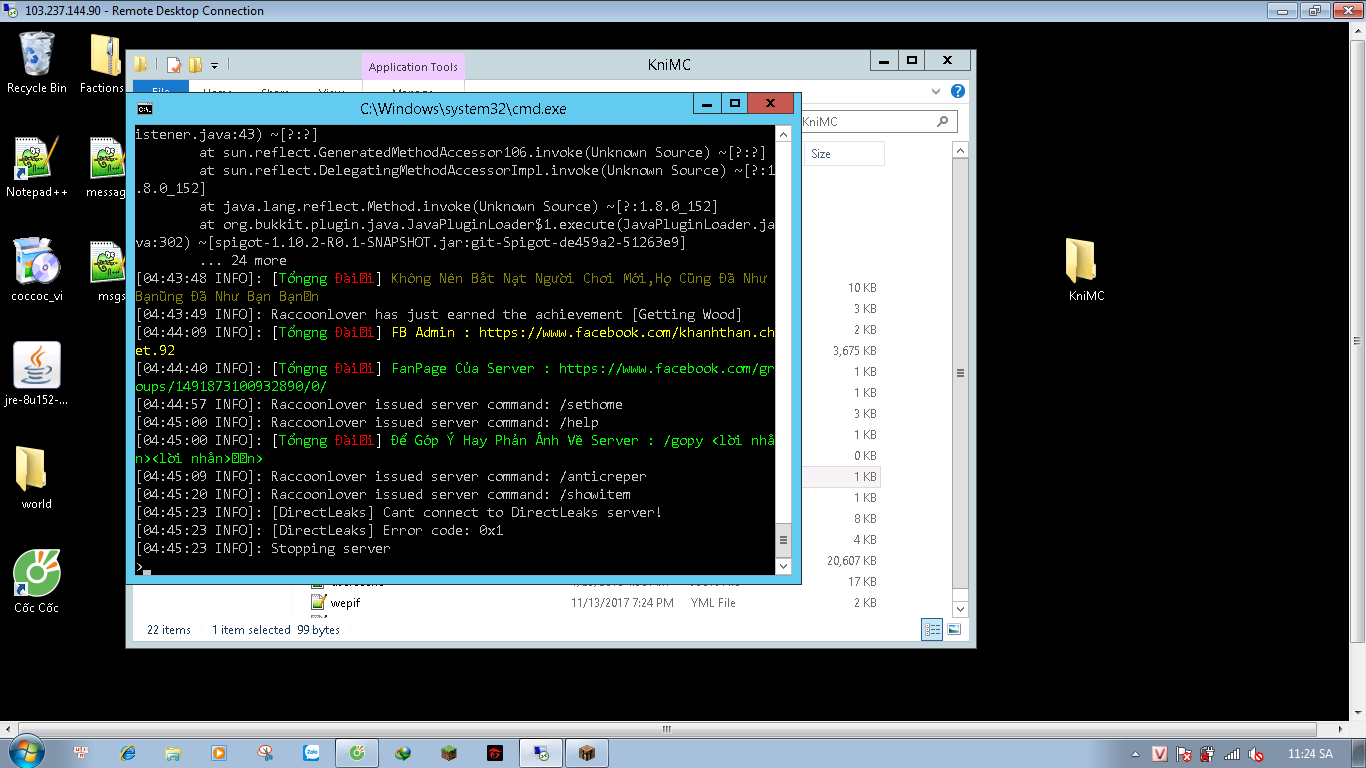This screenshot has height=768, width=1366.
Task: Open the Recycle Bin desktop icon
Action: pyautogui.click(x=37, y=56)
